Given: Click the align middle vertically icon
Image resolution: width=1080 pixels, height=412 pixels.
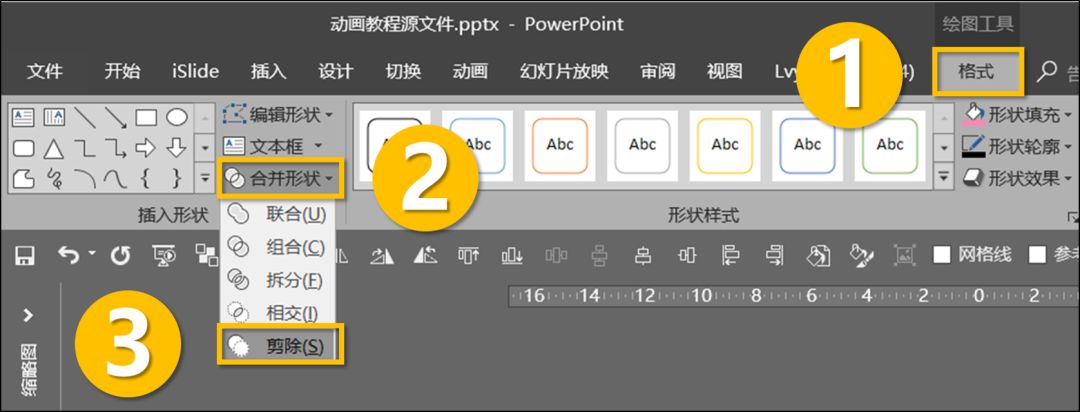Looking at the screenshot, I should pyautogui.click(x=687, y=256).
